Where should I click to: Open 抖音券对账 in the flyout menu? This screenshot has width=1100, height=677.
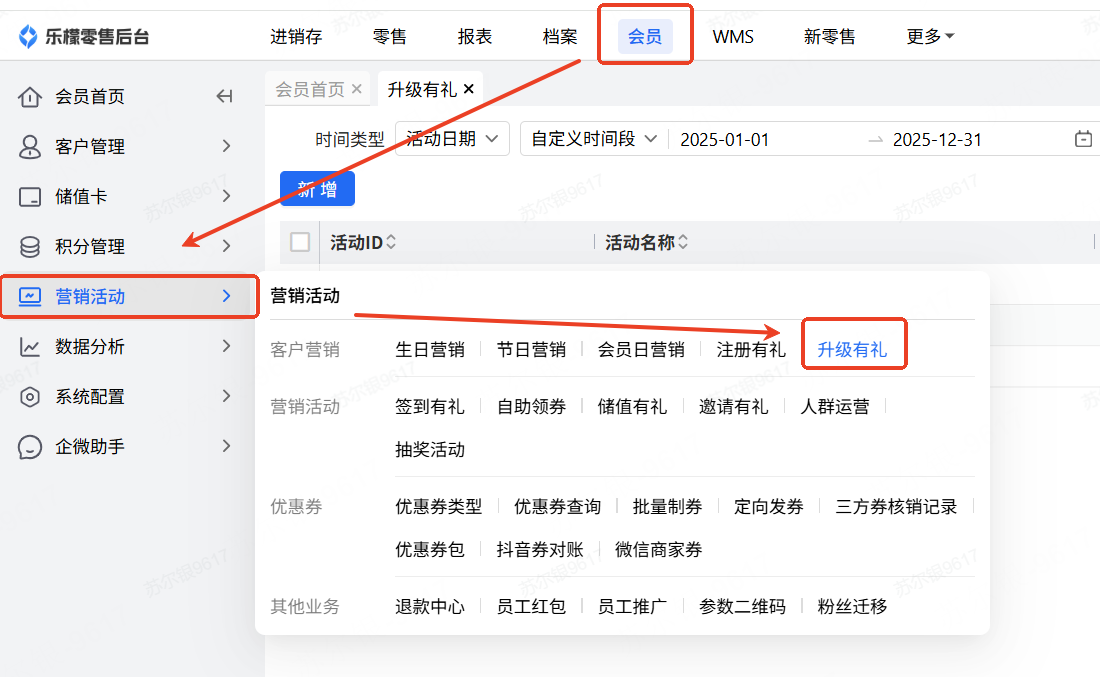540,549
